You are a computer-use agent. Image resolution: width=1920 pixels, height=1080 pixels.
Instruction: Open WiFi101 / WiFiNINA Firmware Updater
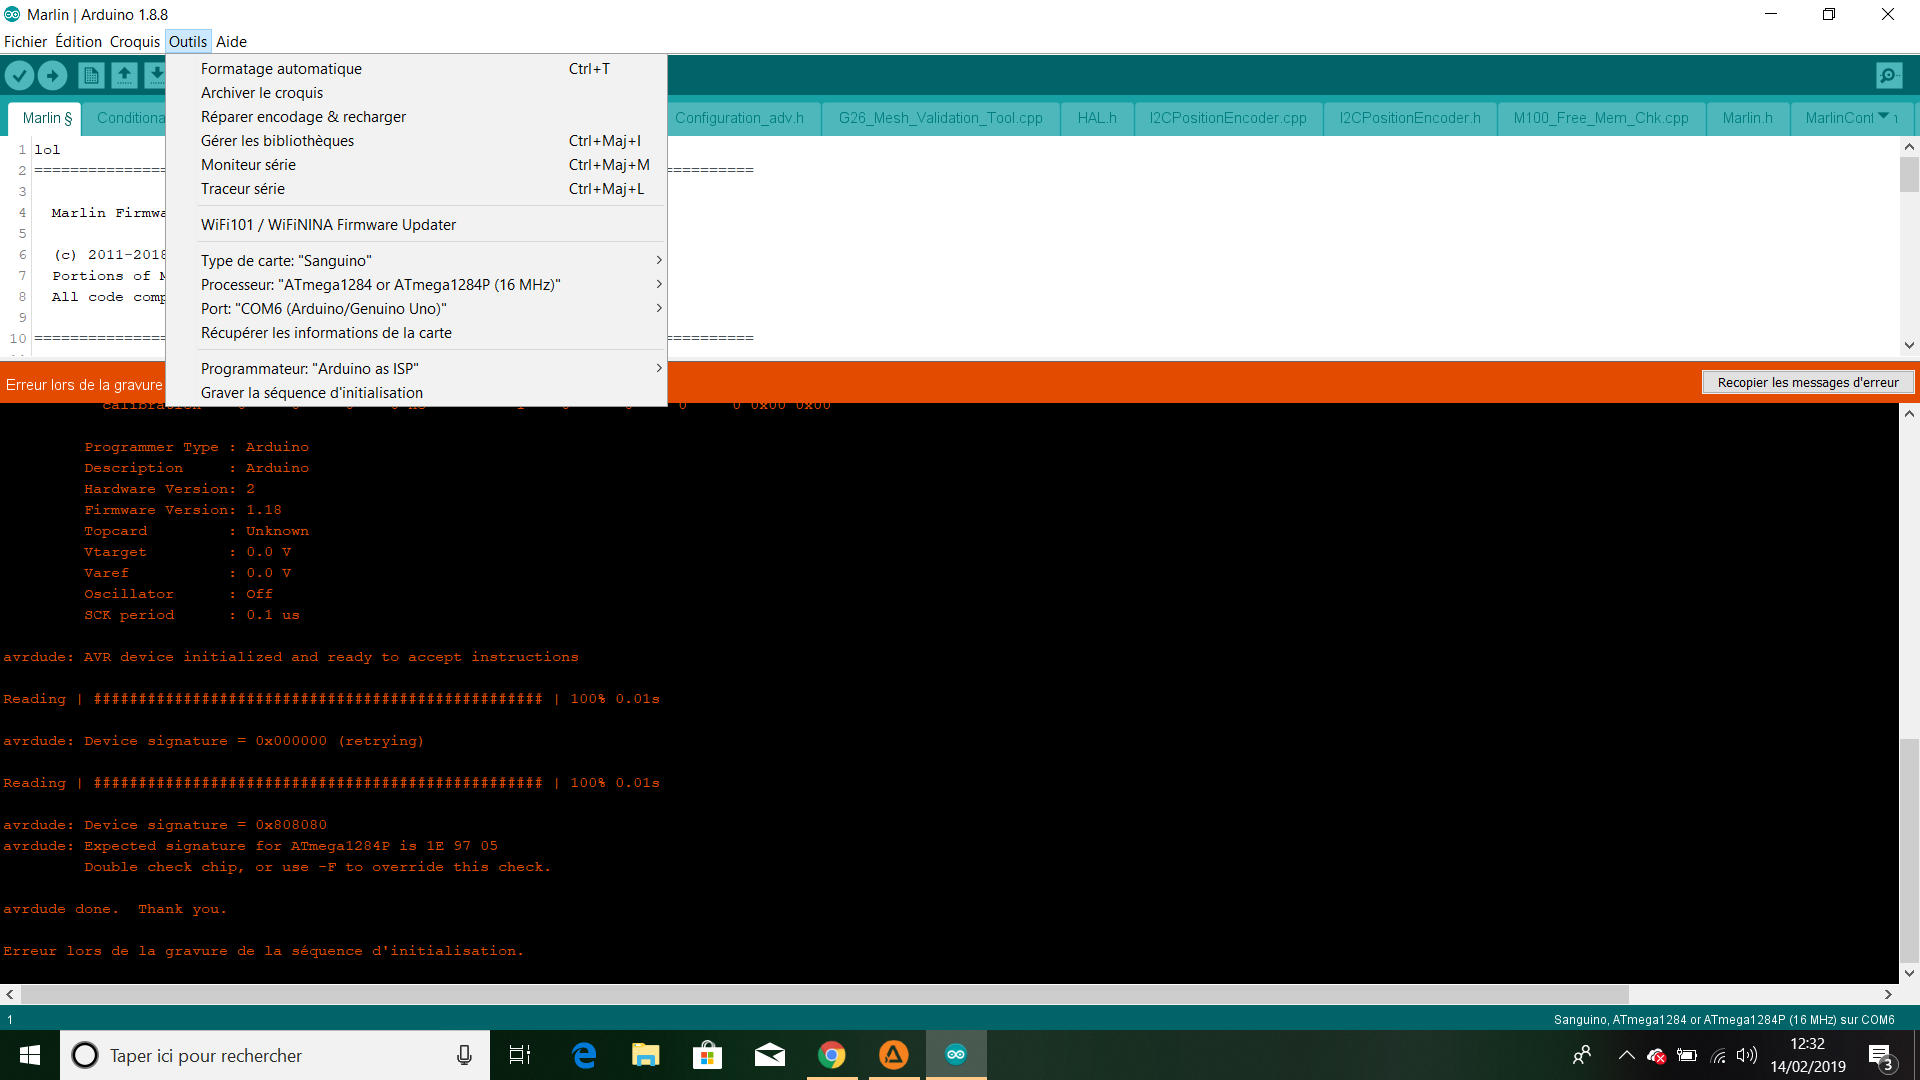(416, 225)
